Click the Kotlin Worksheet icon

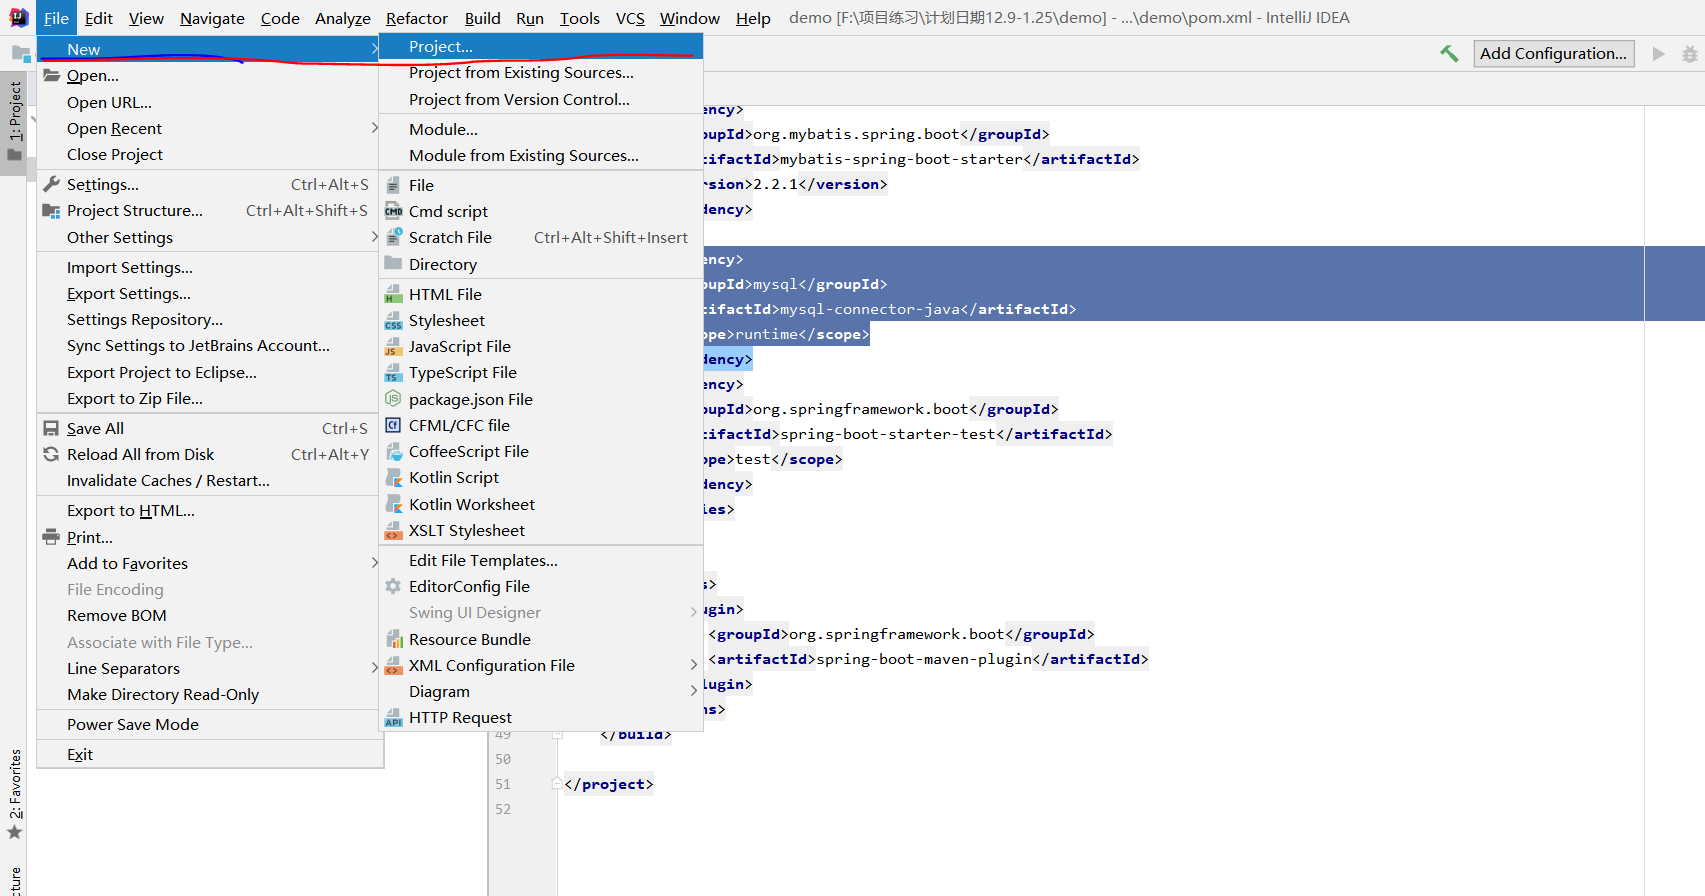click(x=394, y=504)
